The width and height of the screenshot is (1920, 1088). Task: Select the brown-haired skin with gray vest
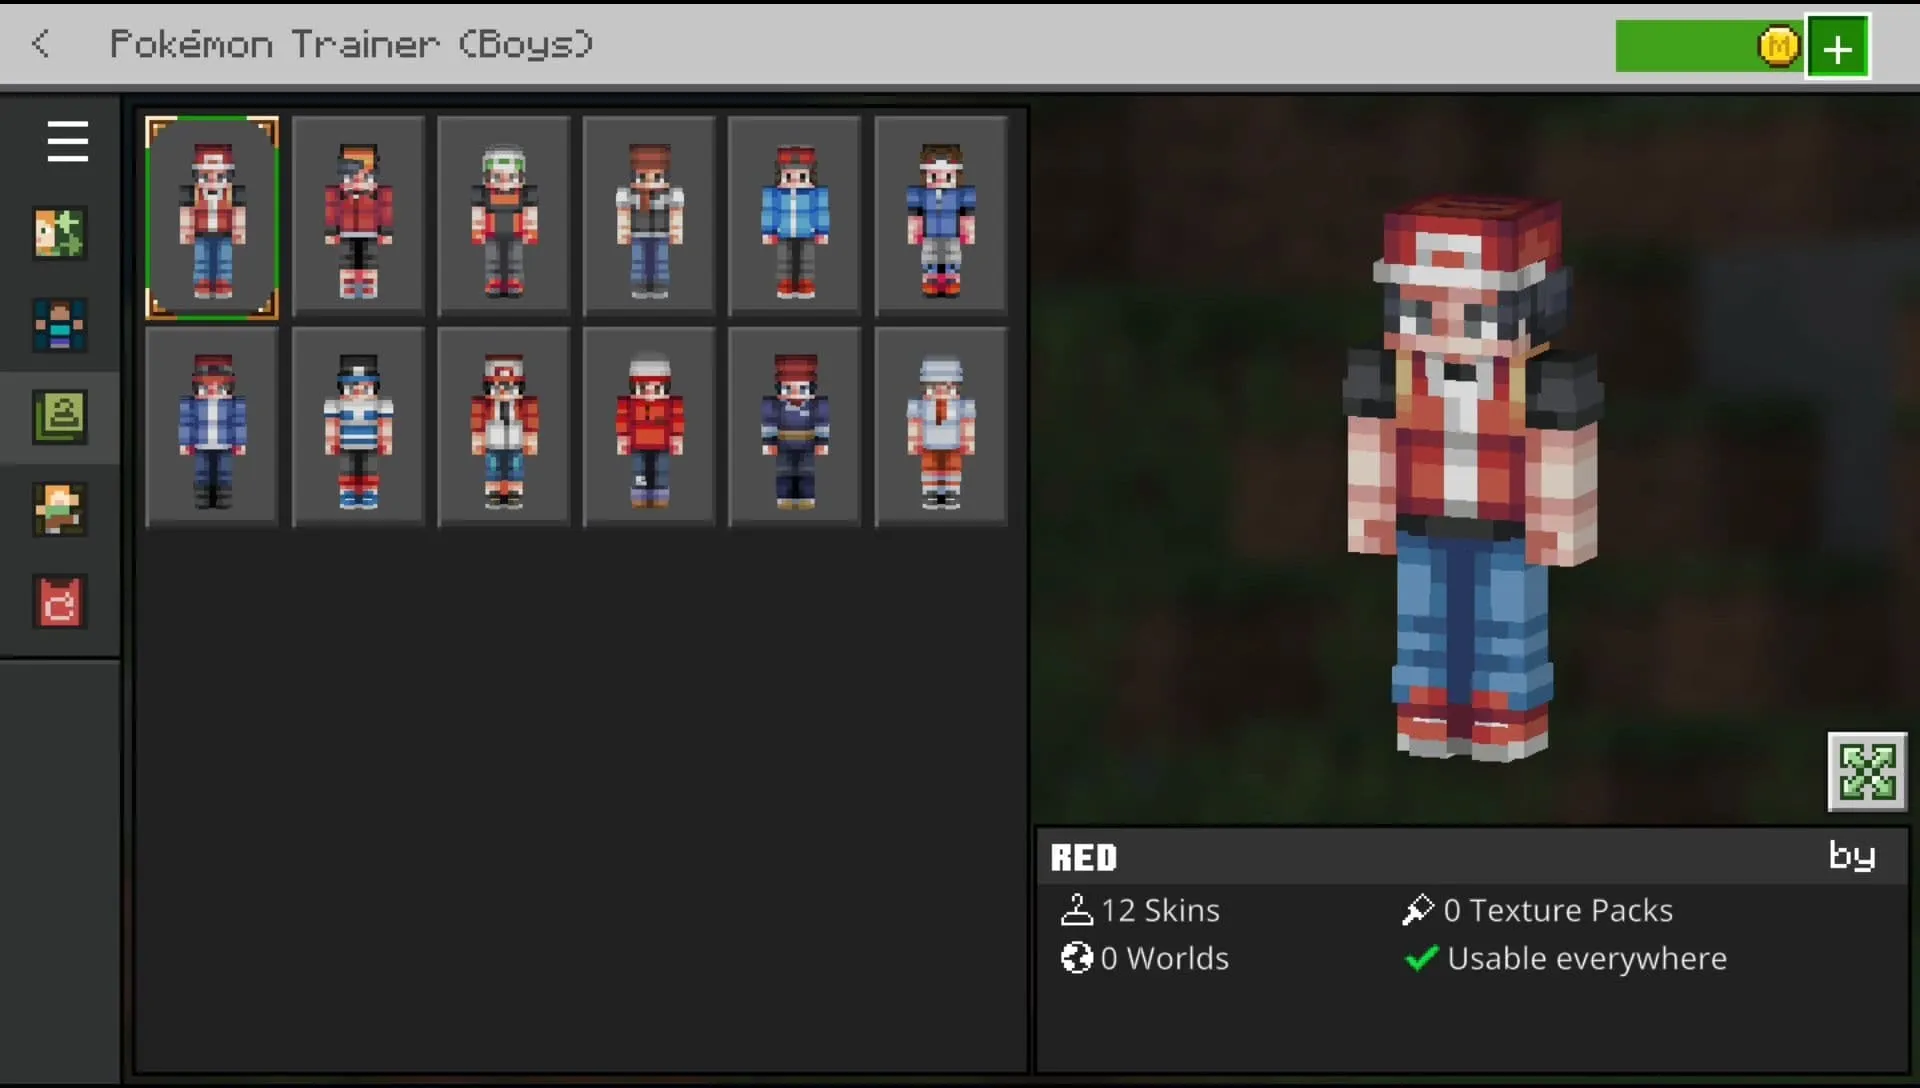(x=649, y=218)
